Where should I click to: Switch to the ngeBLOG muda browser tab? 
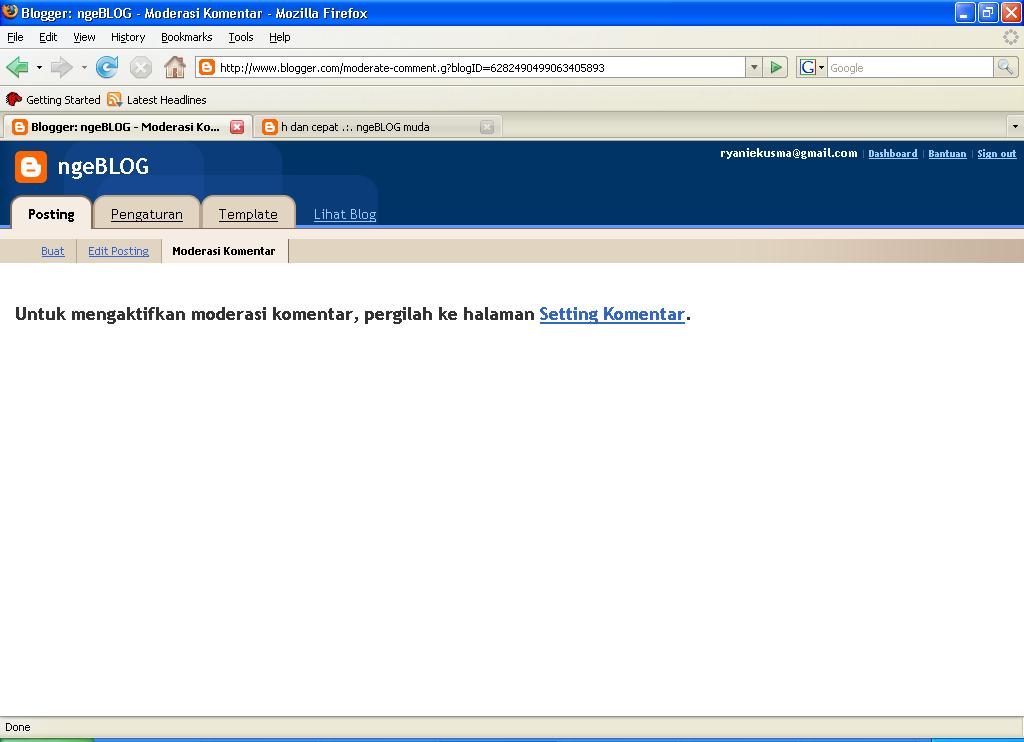coord(377,127)
